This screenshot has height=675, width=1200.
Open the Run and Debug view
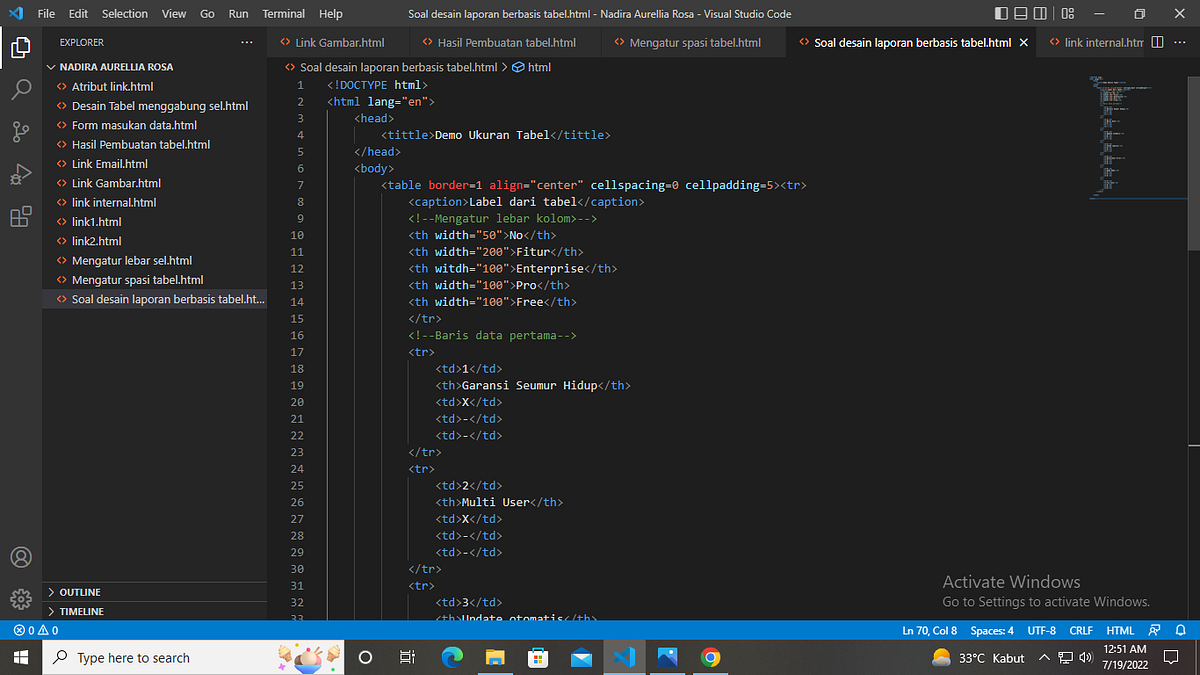tap(21, 173)
